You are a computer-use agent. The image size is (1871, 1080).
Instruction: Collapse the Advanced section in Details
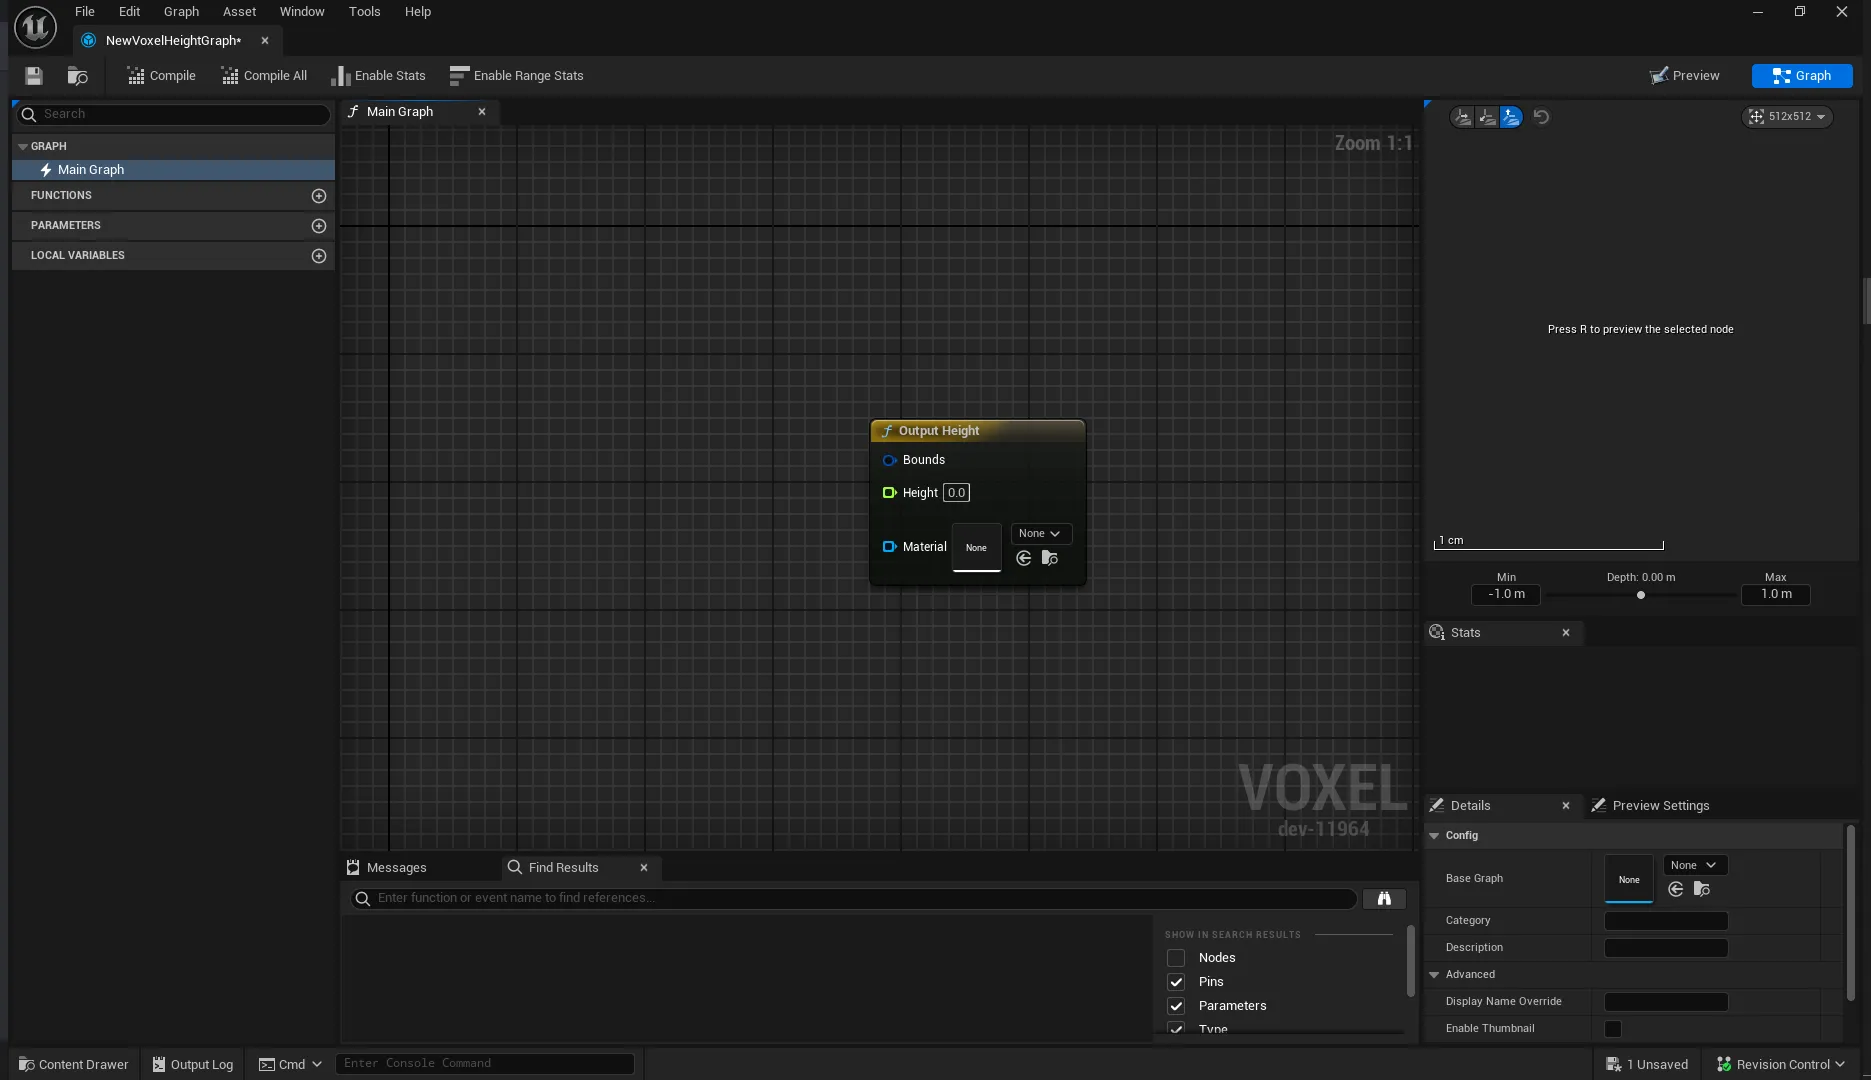point(1434,974)
